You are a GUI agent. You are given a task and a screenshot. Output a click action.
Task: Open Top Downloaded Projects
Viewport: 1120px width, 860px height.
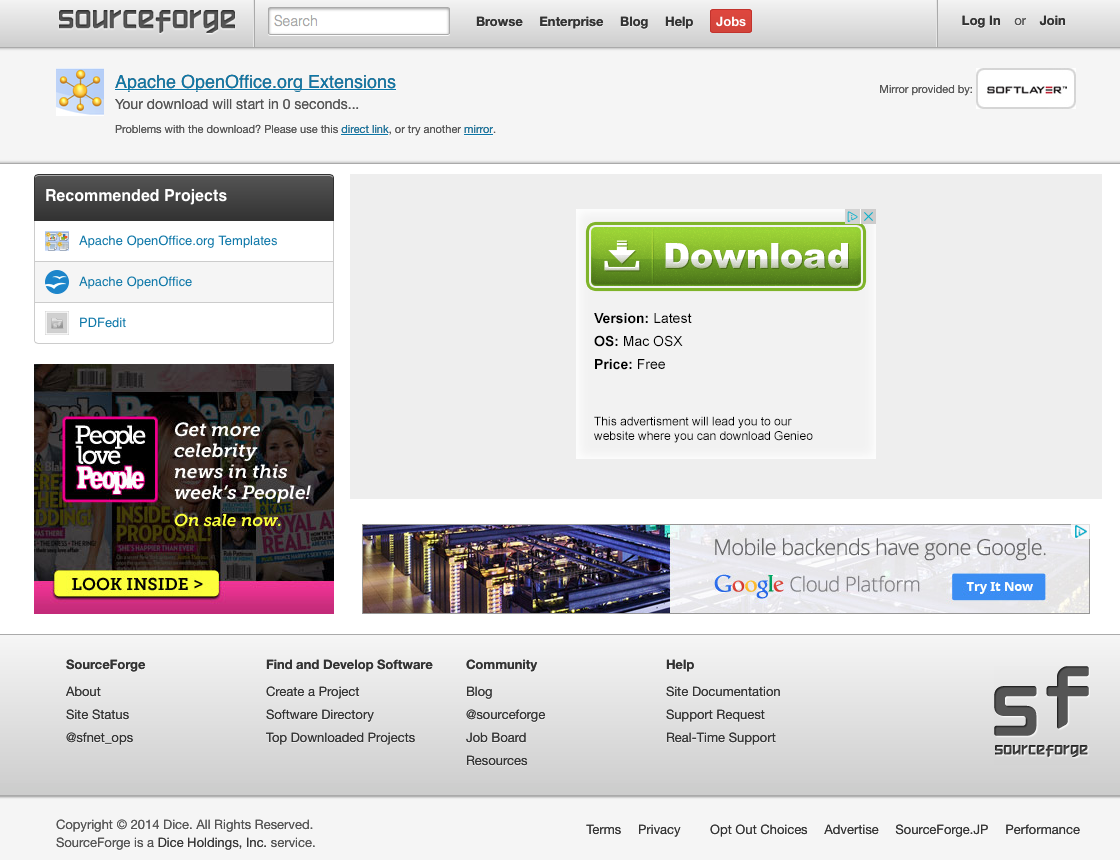click(340, 737)
